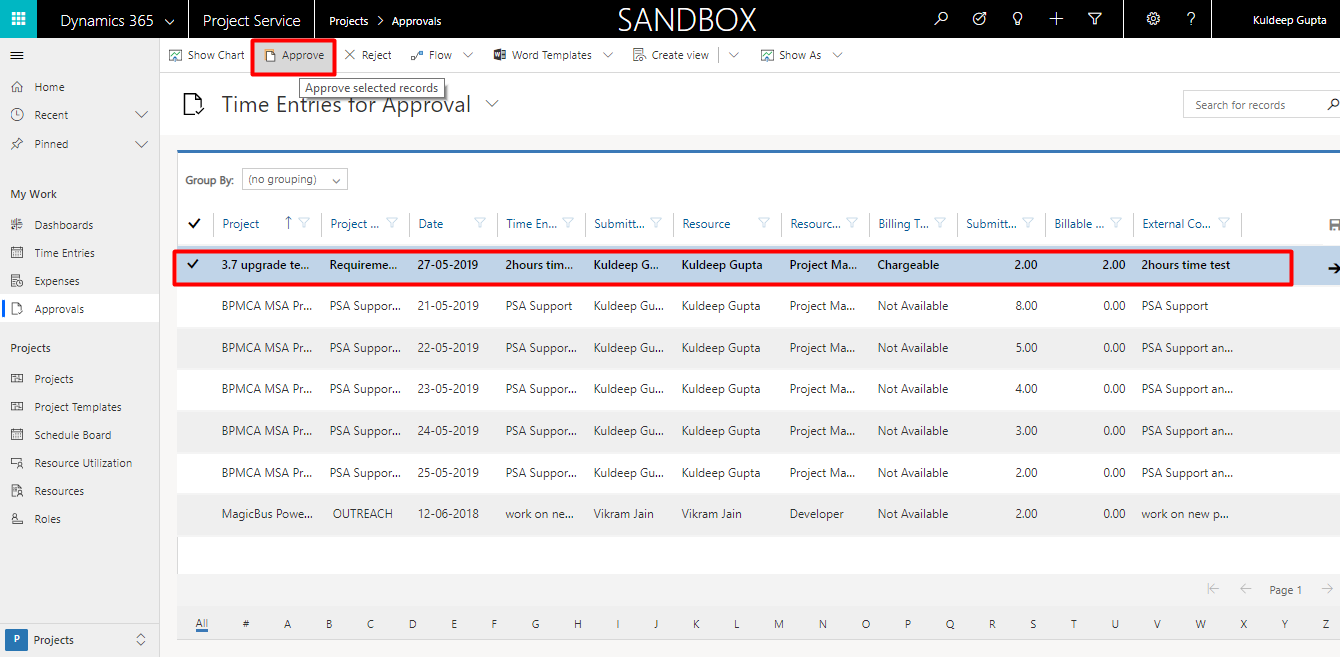Toggle the select-all checkmark in grid header

(x=194, y=223)
